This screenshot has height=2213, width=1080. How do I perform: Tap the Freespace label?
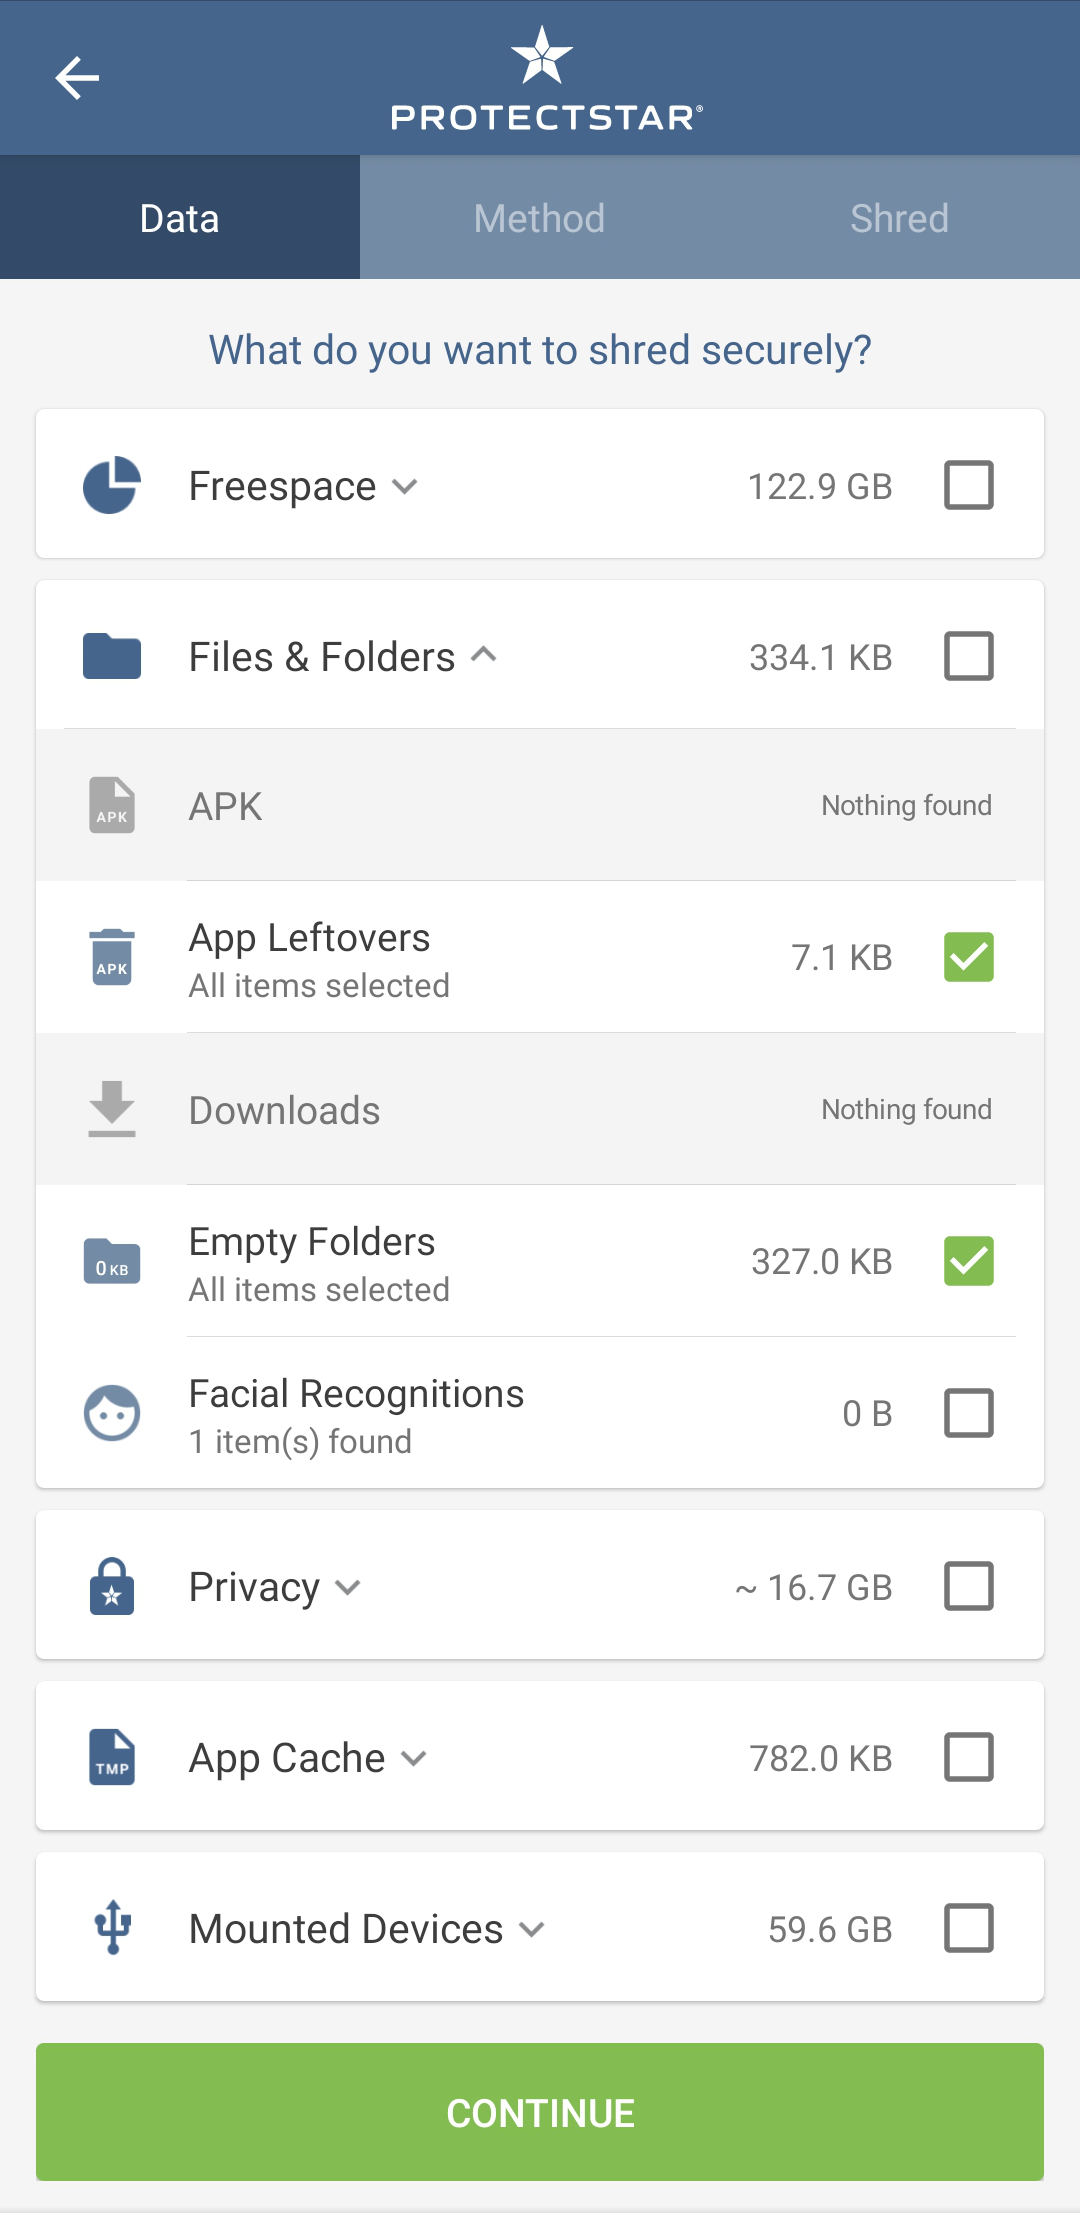pos(283,487)
